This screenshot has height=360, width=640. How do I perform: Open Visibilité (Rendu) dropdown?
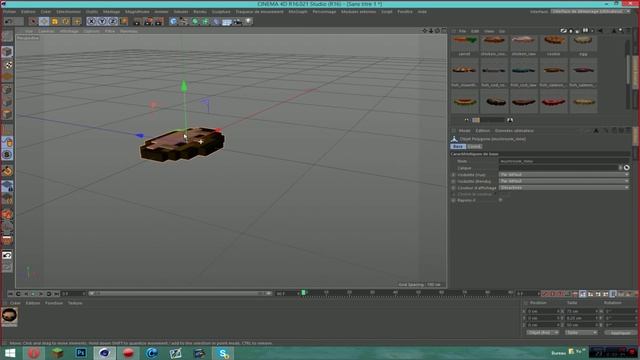click(564, 181)
